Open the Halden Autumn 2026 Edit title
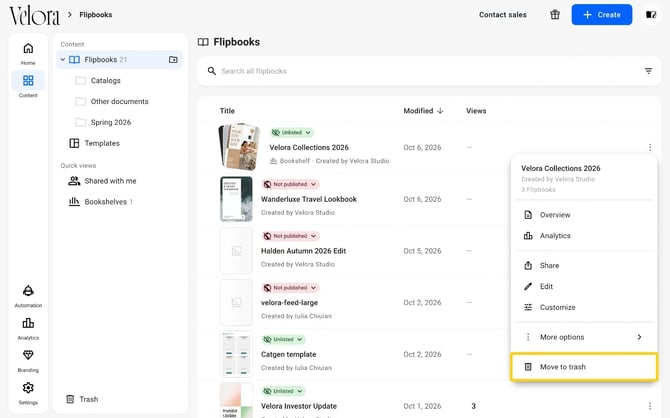 [303, 251]
